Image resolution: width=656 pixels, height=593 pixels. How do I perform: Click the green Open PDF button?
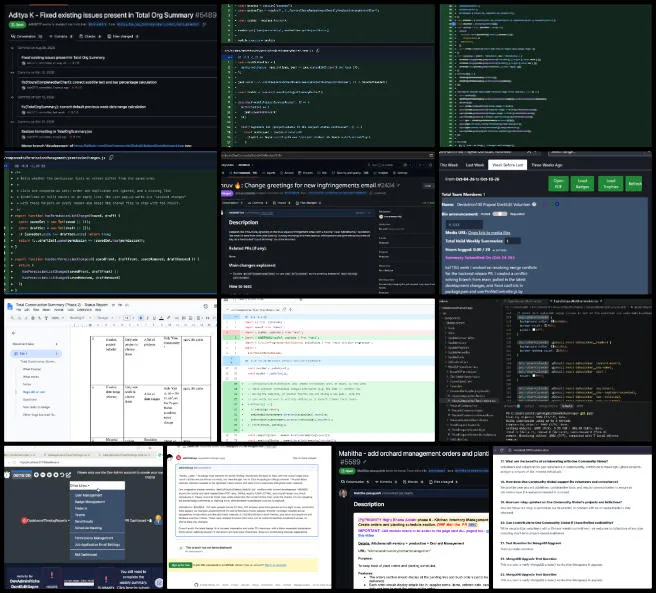(x=558, y=184)
